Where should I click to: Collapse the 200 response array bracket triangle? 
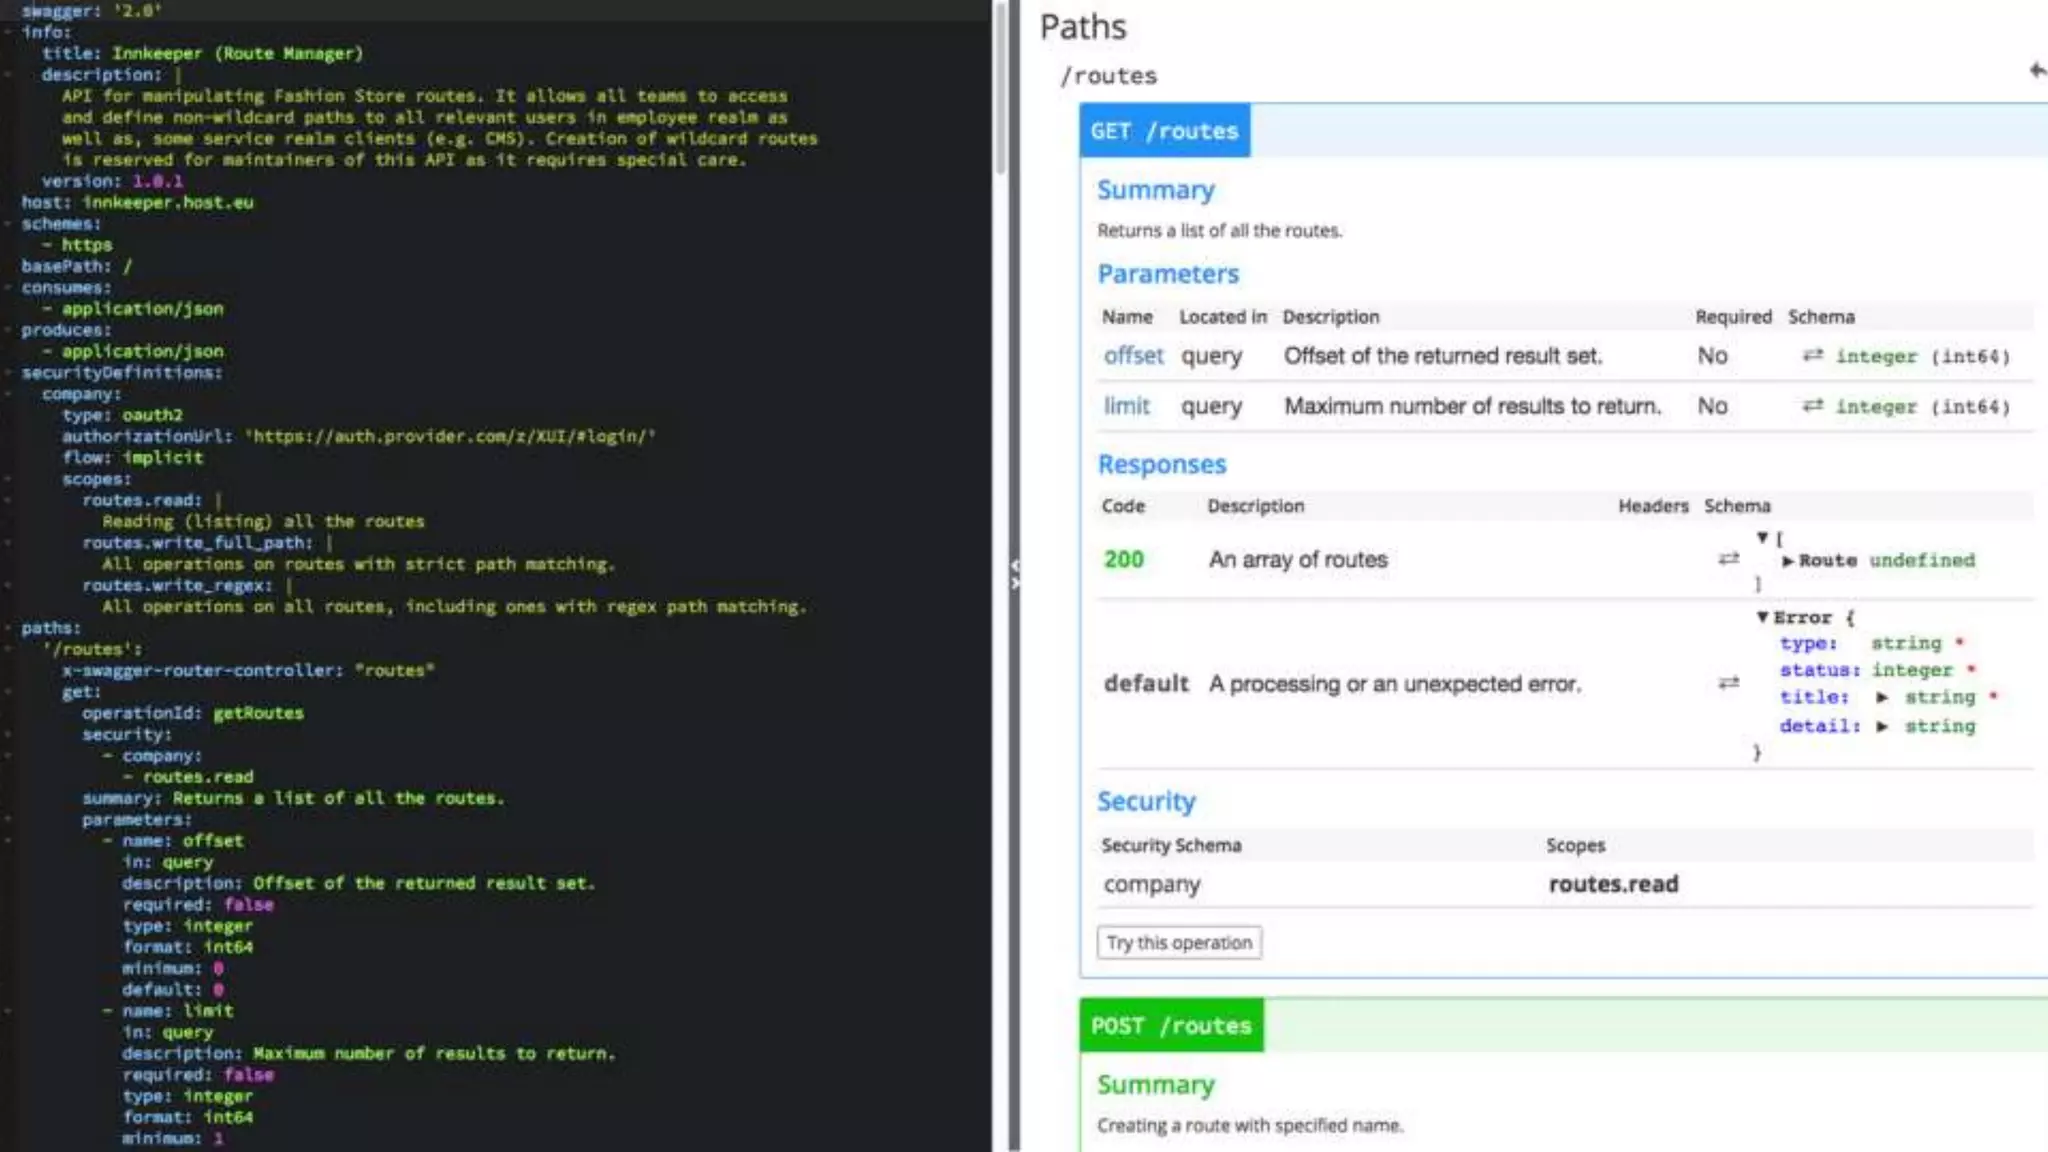[x=1762, y=538]
